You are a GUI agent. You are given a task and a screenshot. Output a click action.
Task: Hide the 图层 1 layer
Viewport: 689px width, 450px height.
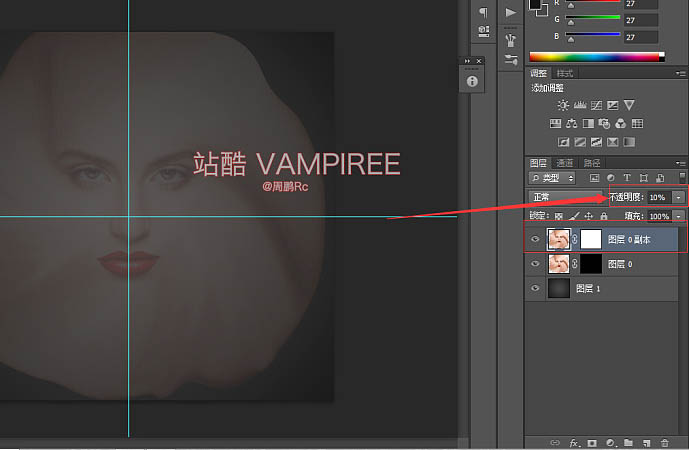[535, 288]
